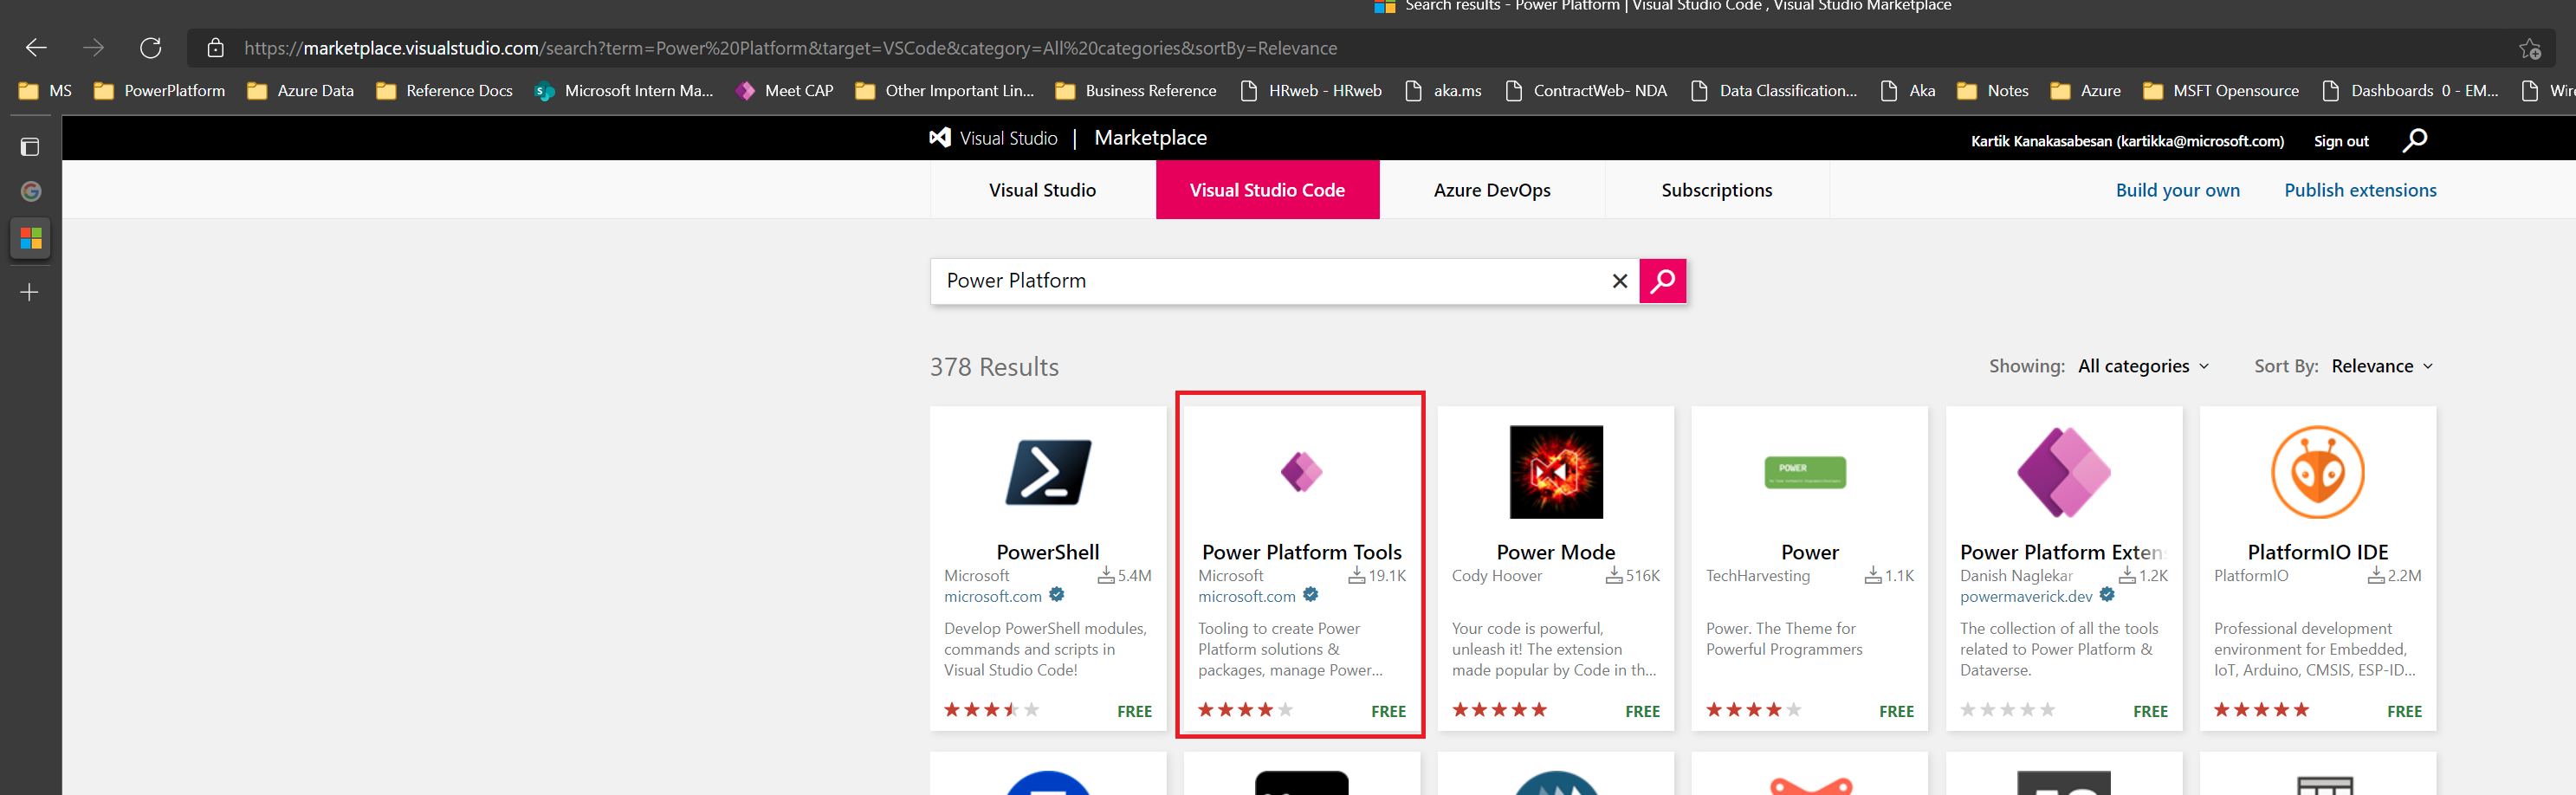This screenshot has height=795, width=2576.
Task: Click the Sign out link
Action: [2340, 141]
